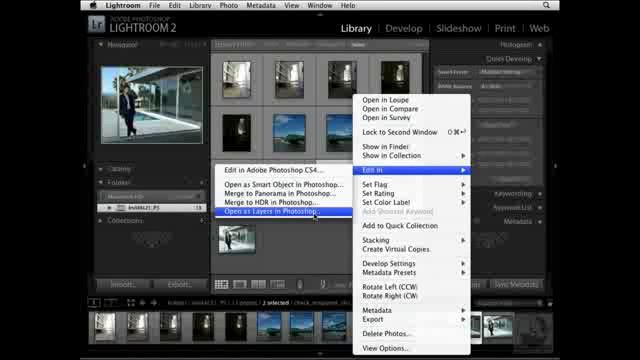Screen dimensions: 640x360
Task: Open the Photo menu in menu bar
Action: pos(229,5)
